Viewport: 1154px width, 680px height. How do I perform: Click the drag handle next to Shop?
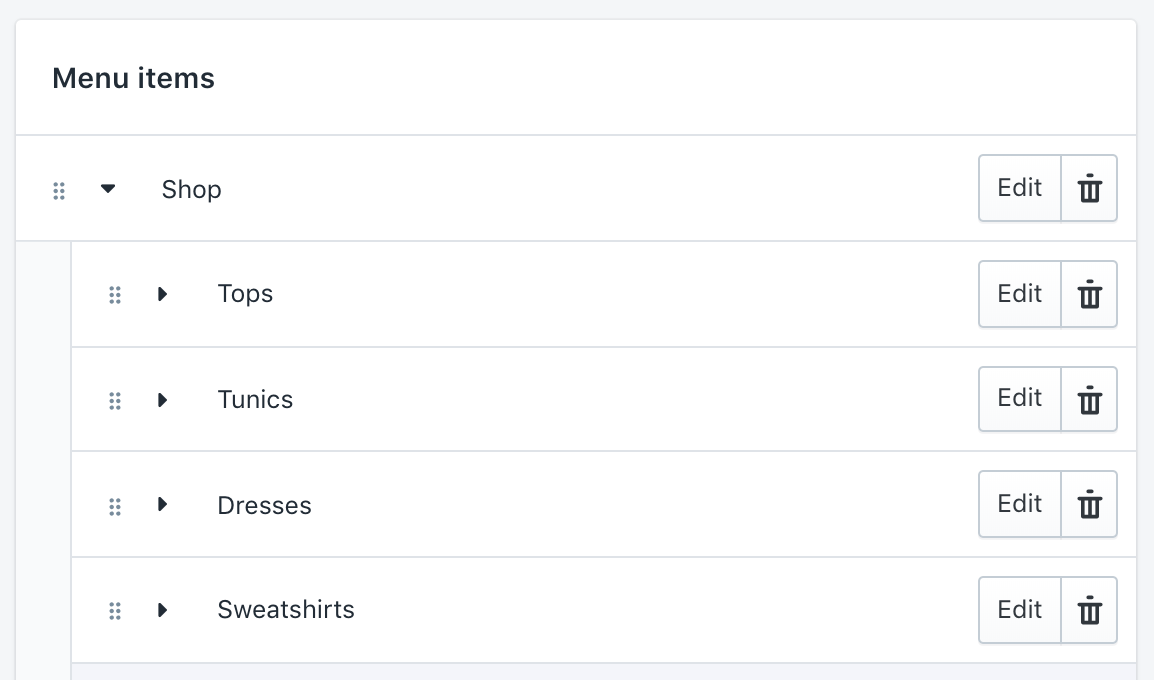[x=59, y=190]
